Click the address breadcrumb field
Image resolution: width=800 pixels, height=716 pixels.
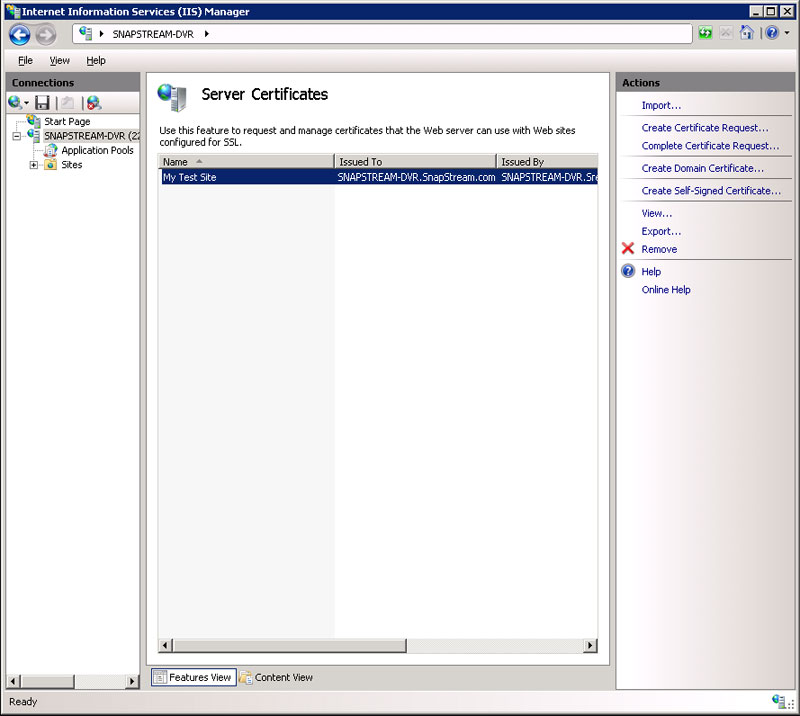[x=382, y=34]
